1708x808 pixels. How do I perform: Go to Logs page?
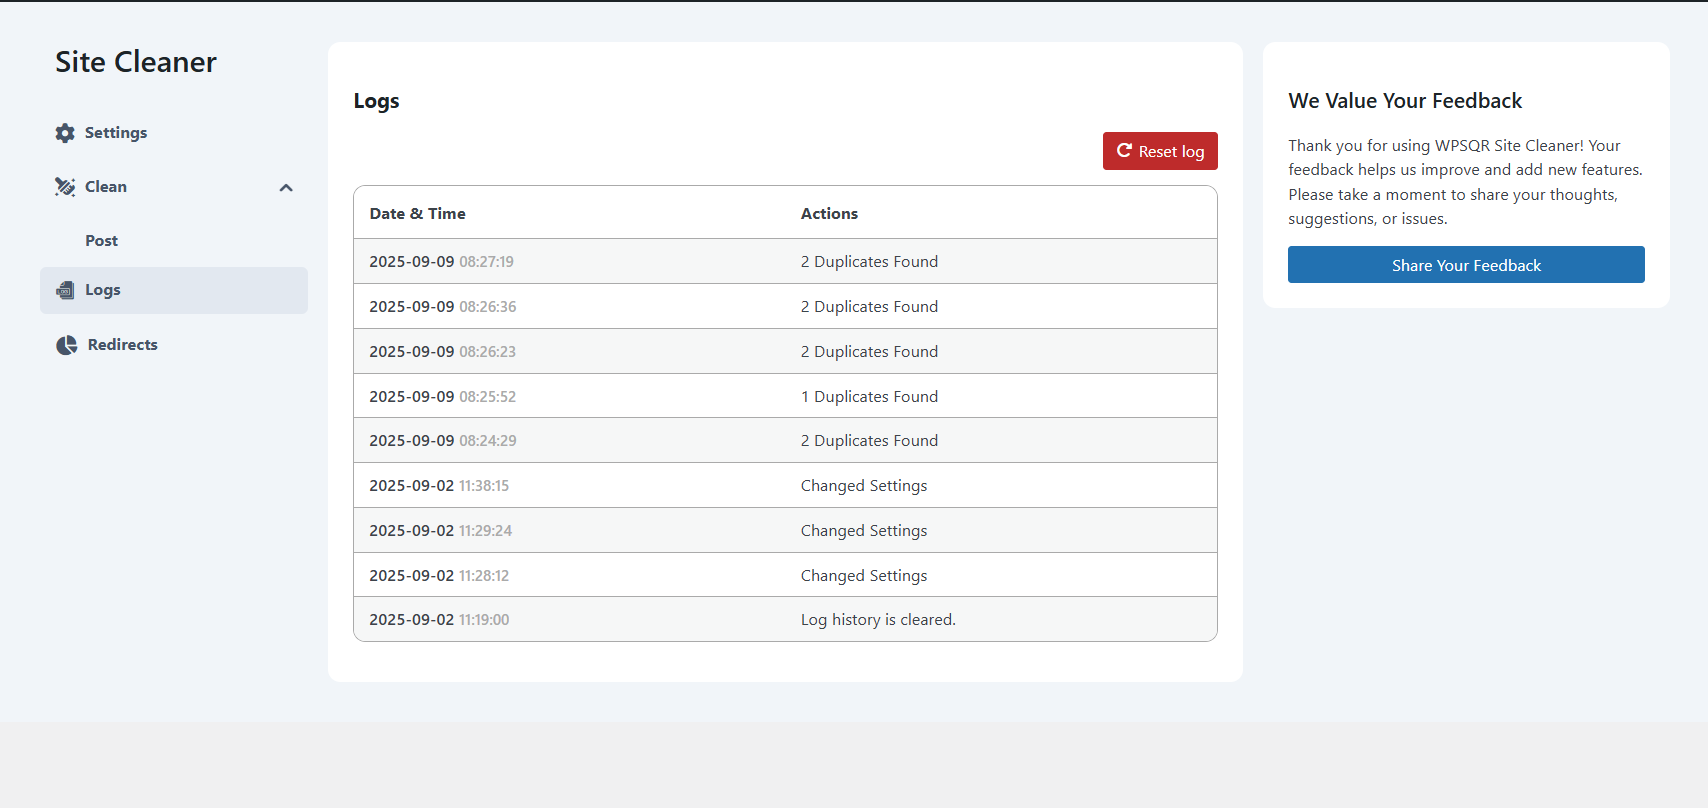point(174,290)
